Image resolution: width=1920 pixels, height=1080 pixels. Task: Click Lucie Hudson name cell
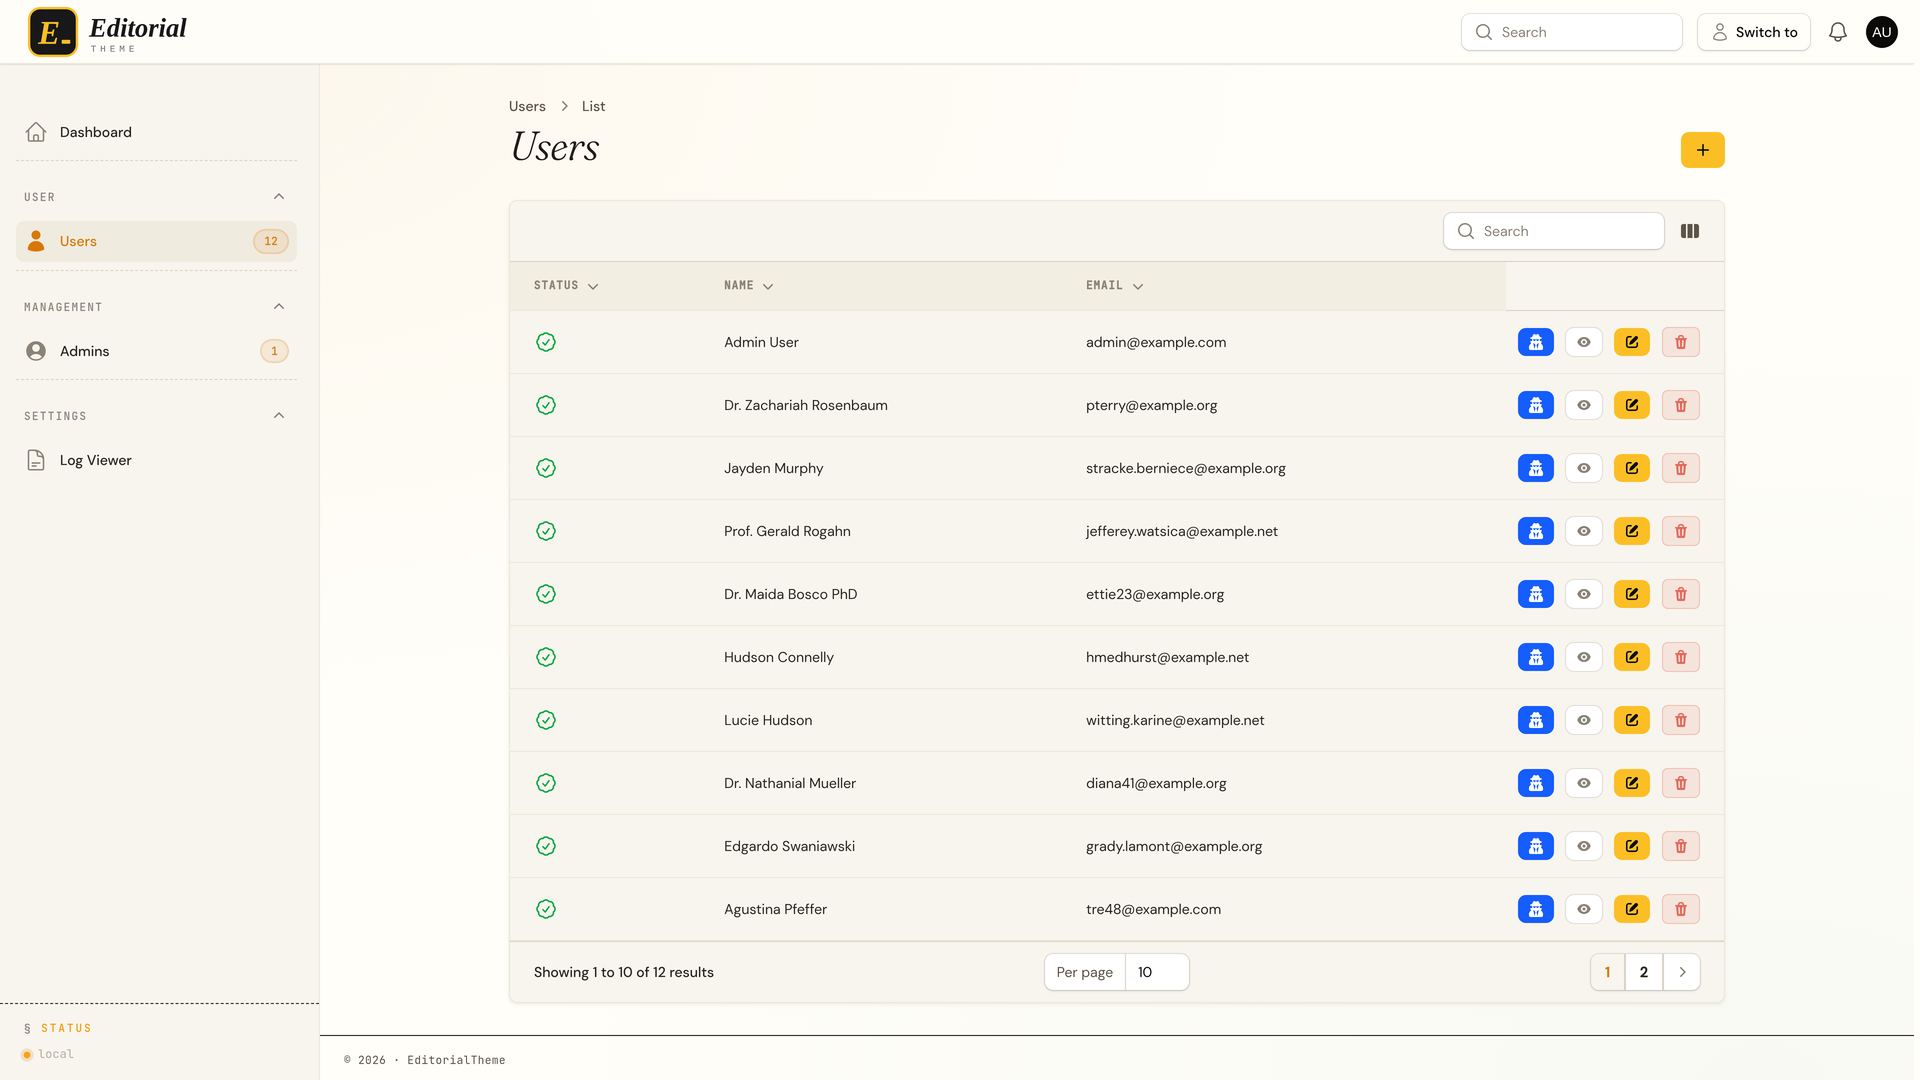(x=767, y=720)
